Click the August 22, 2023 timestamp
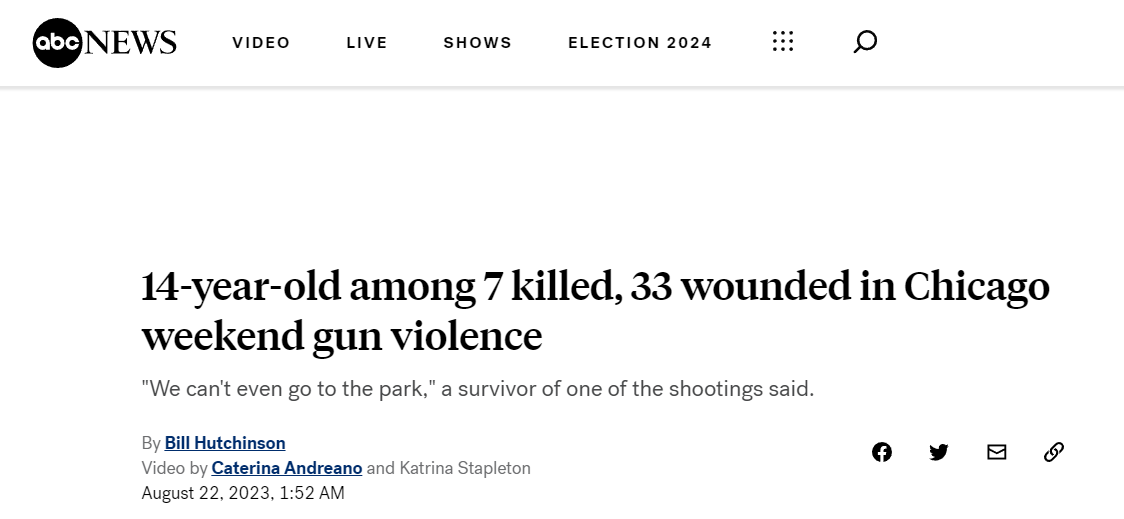 [x=243, y=493]
